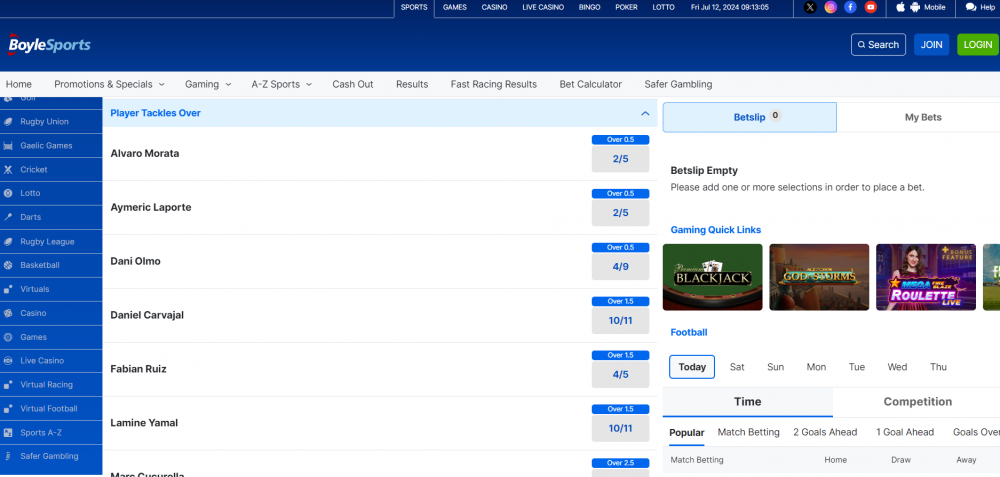The height and width of the screenshot is (477, 1000).
Task: Click the Virtual Football icon in sidebar
Action: 8,409
